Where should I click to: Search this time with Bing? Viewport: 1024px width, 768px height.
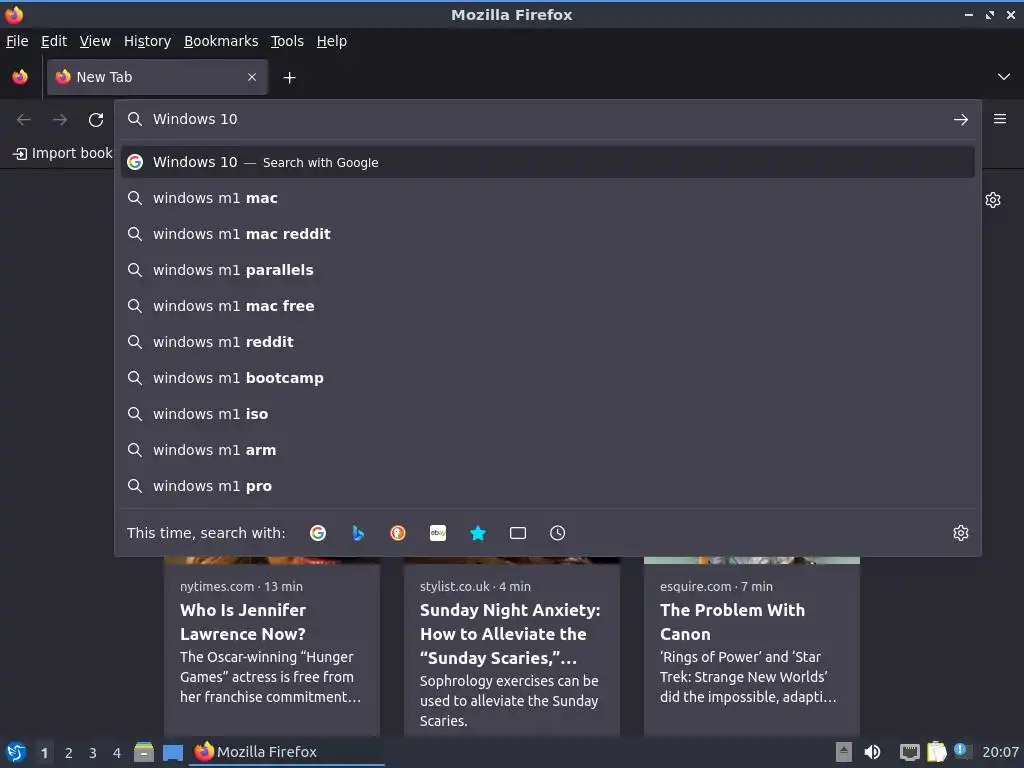(x=358, y=533)
